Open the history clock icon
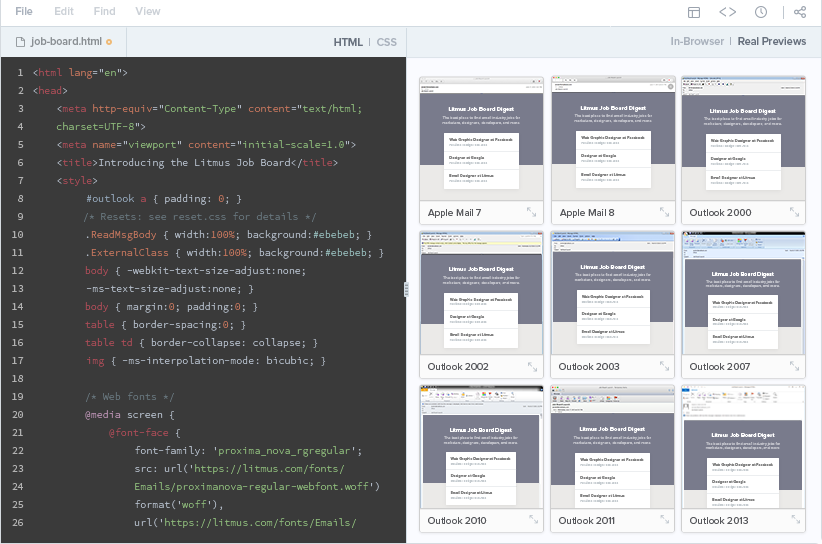822x544 pixels. (x=761, y=12)
